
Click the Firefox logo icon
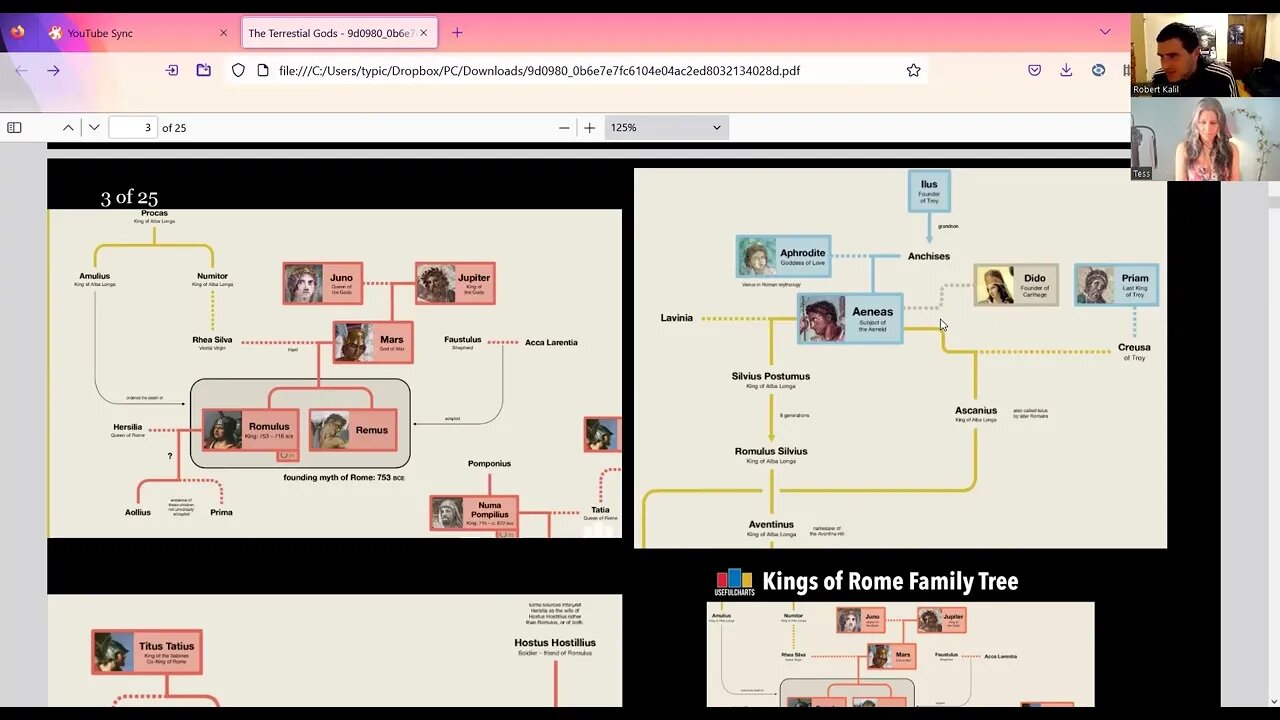coord(17,32)
